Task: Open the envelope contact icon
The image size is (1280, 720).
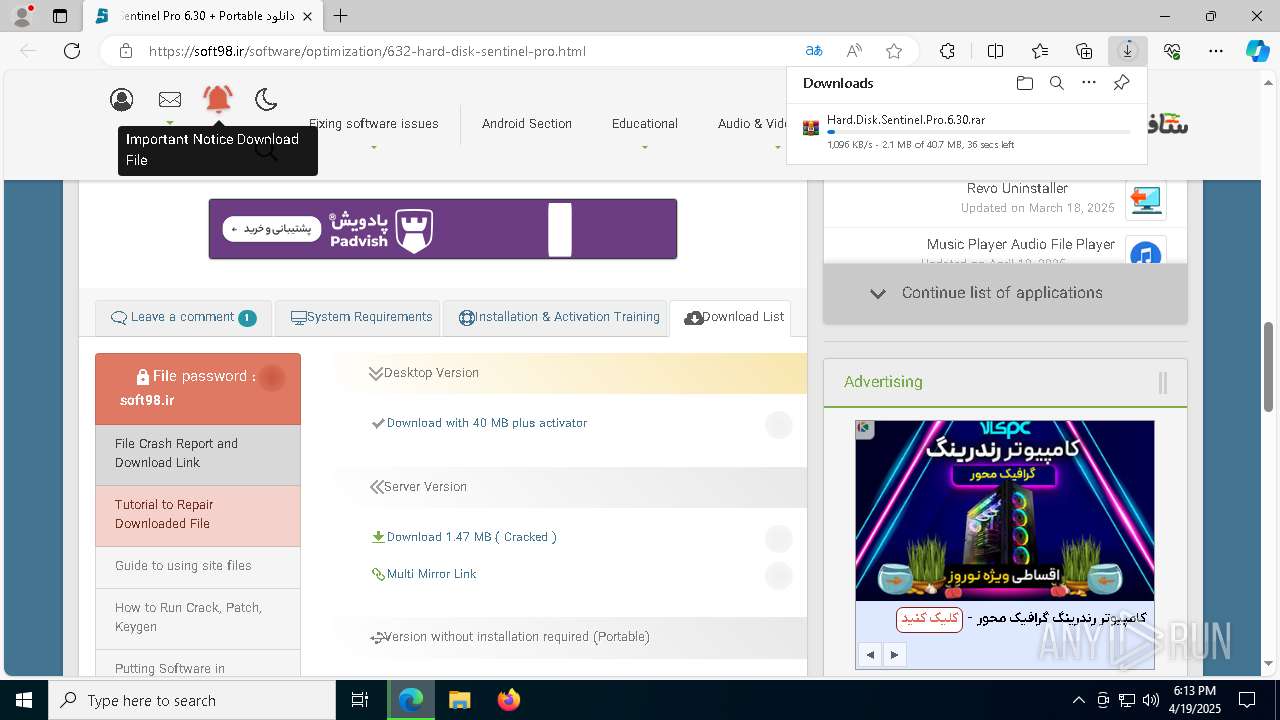Action: coord(170,99)
